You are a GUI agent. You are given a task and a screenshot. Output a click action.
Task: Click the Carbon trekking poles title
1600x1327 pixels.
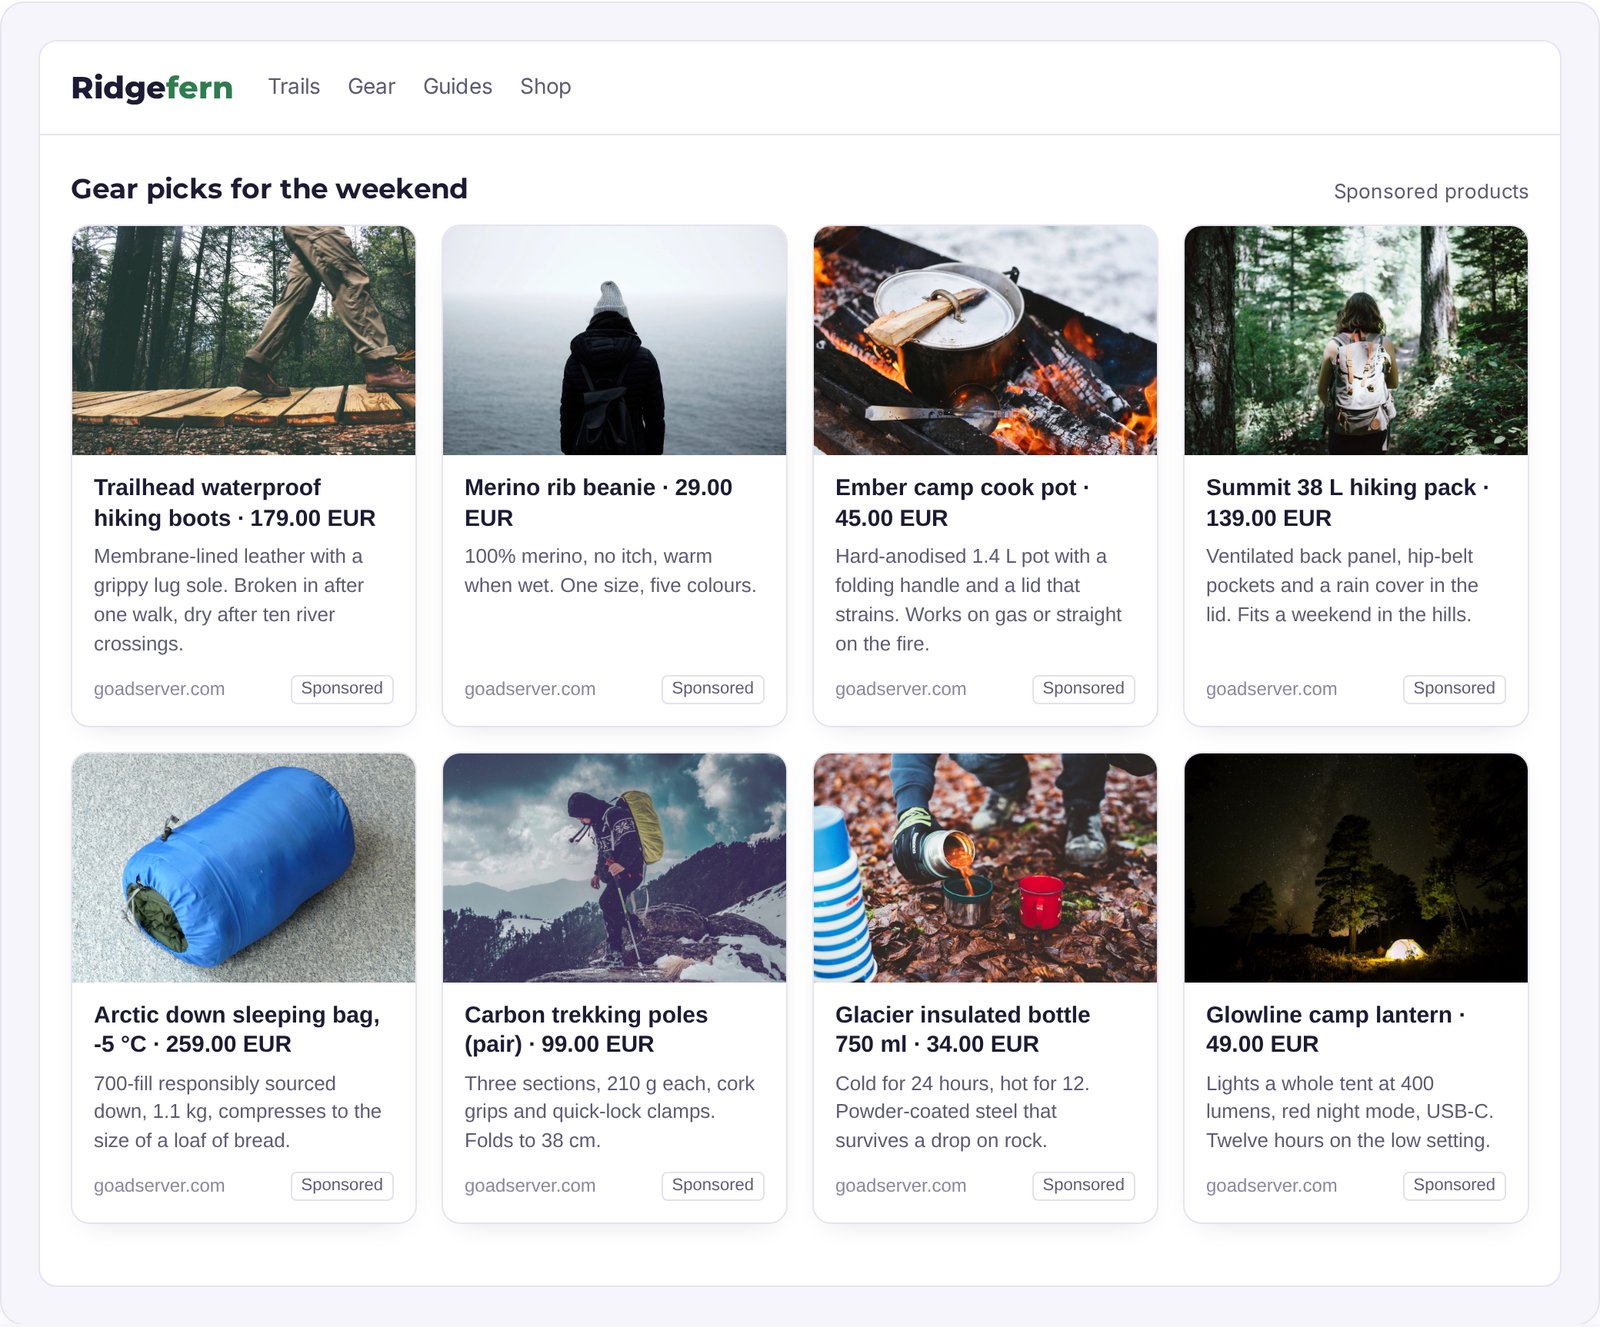click(x=586, y=1029)
